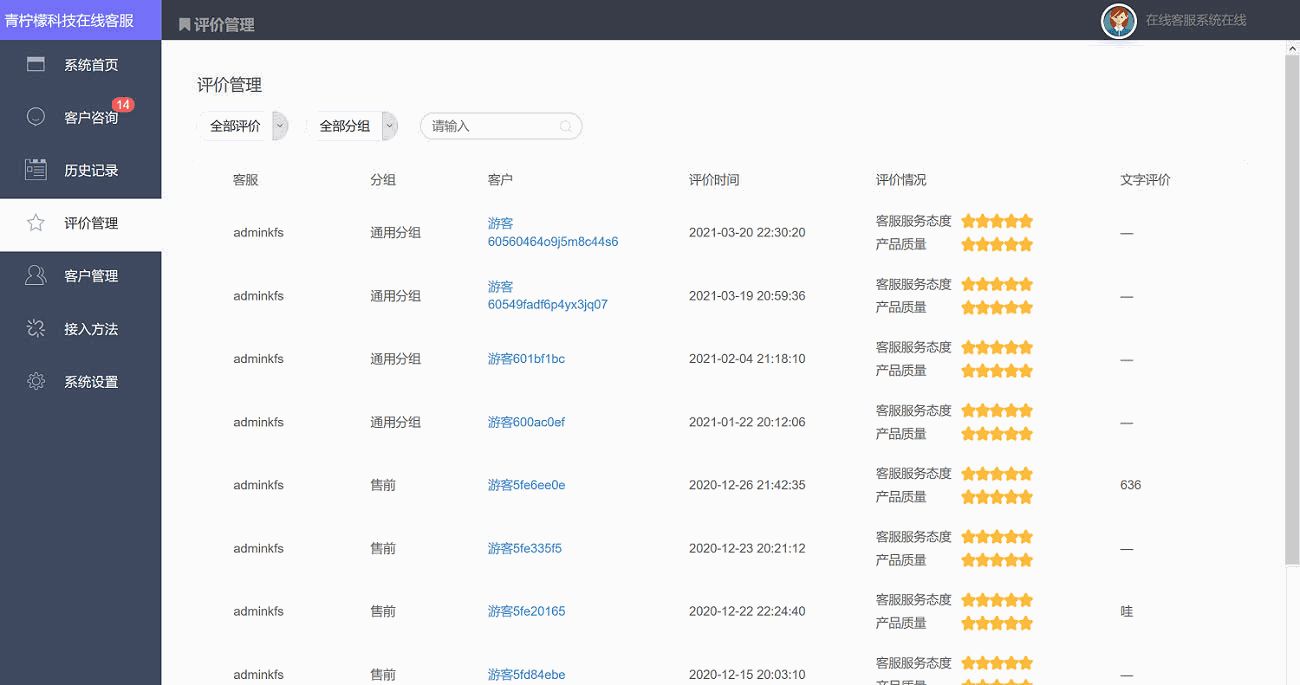Open visitor link 游客601bf1bc
Image resolution: width=1300 pixels, height=685 pixels.
tap(526, 359)
